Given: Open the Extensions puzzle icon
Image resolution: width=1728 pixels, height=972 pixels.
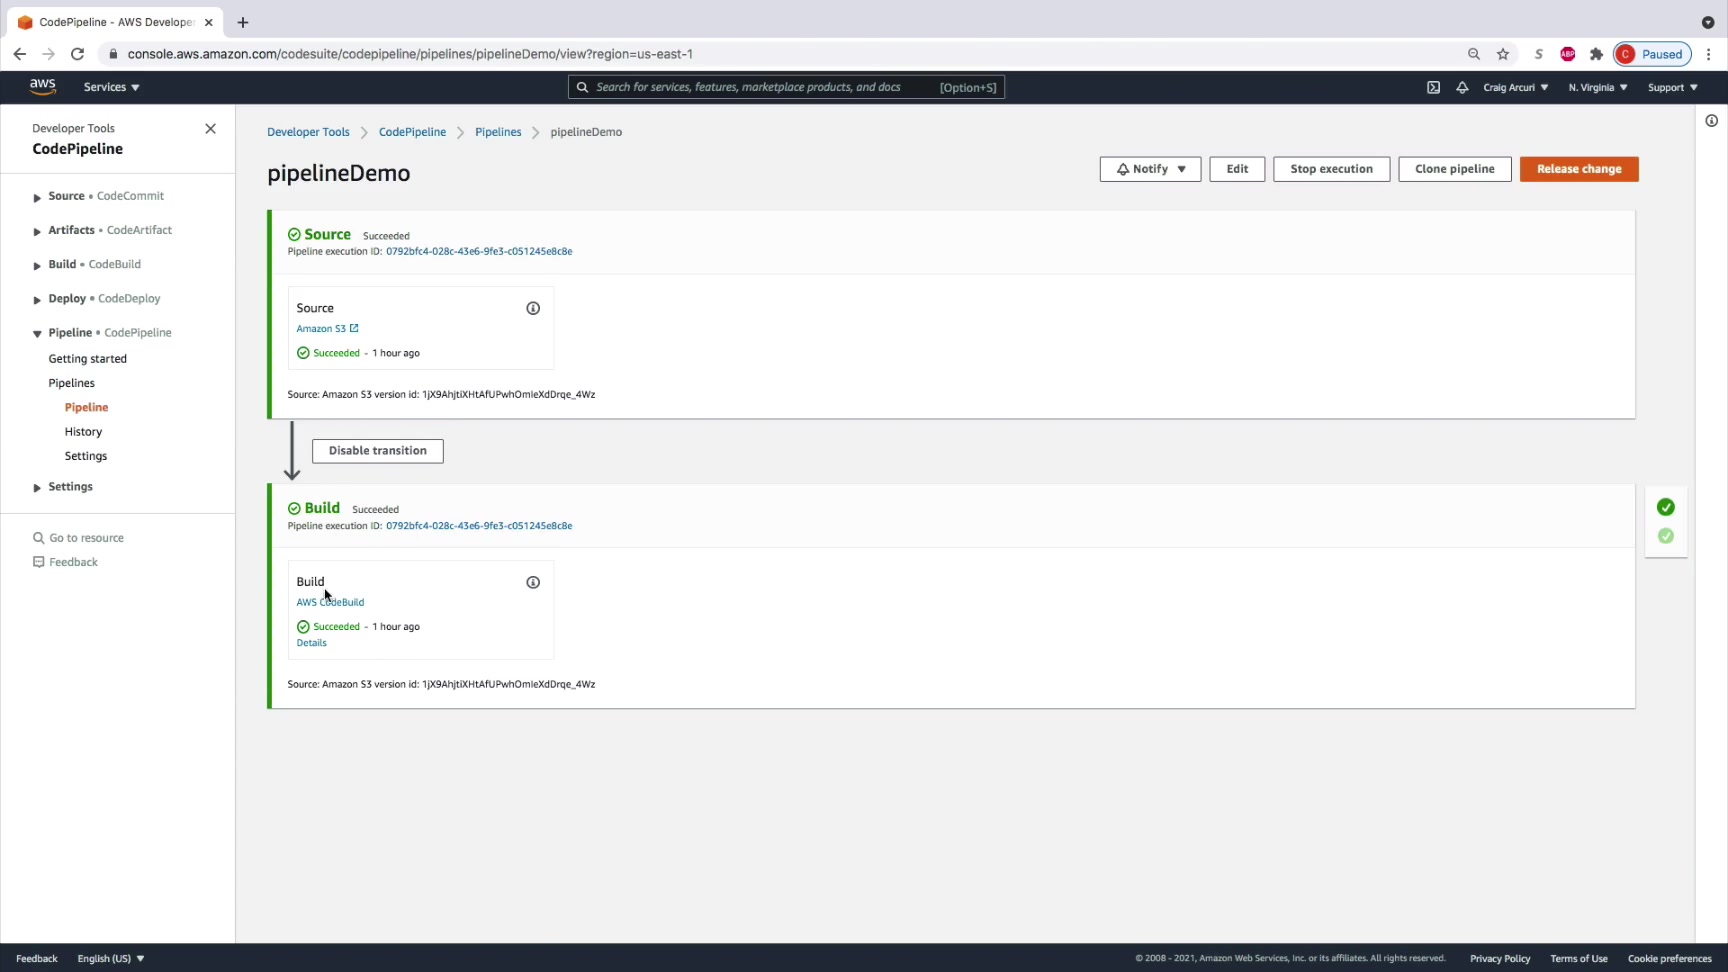Looking at the screenshot, I should coord(1596,54).
